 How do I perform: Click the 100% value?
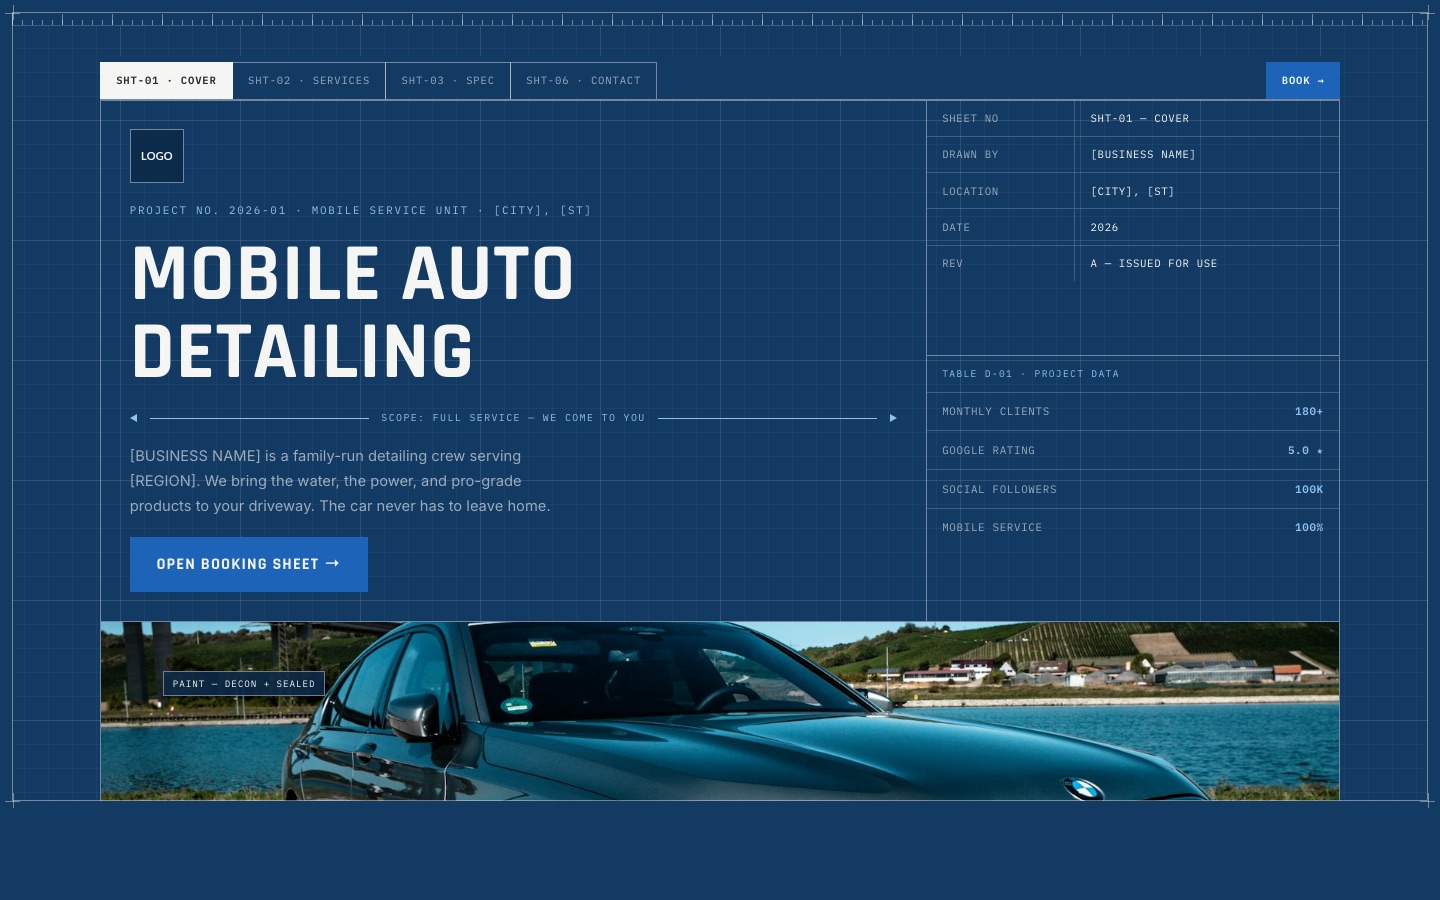(1309, 528)
